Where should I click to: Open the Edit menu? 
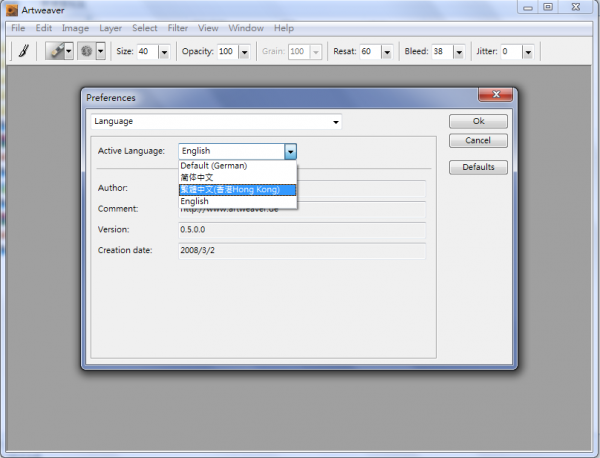tap(44, 28)
